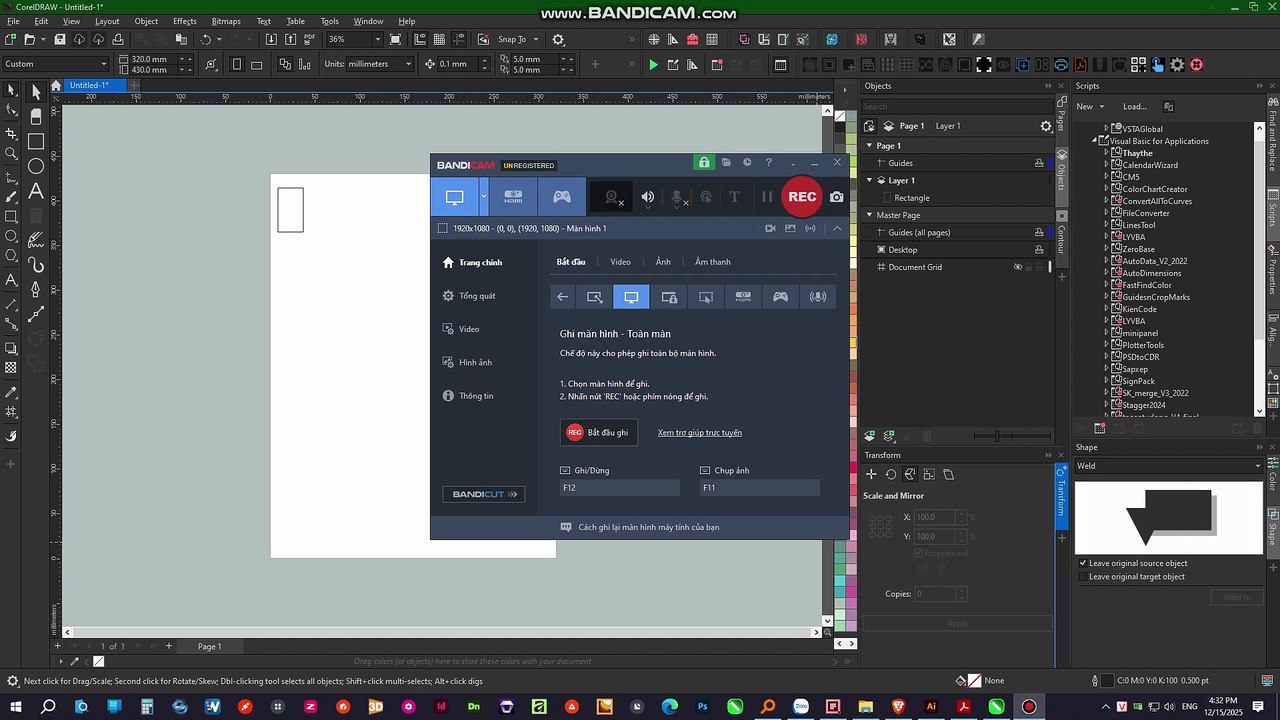Click the Bandicam microphone icon
The height and width of the screenshot is (720, 1280).
pyautogui.click(x=677, y=197)
